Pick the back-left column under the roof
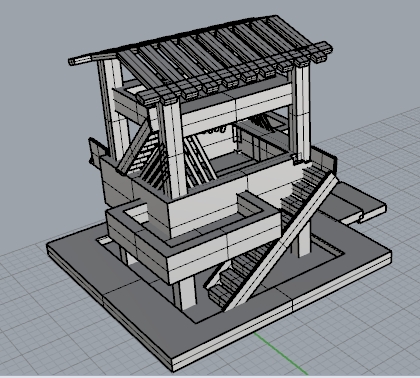 (113, 108)
